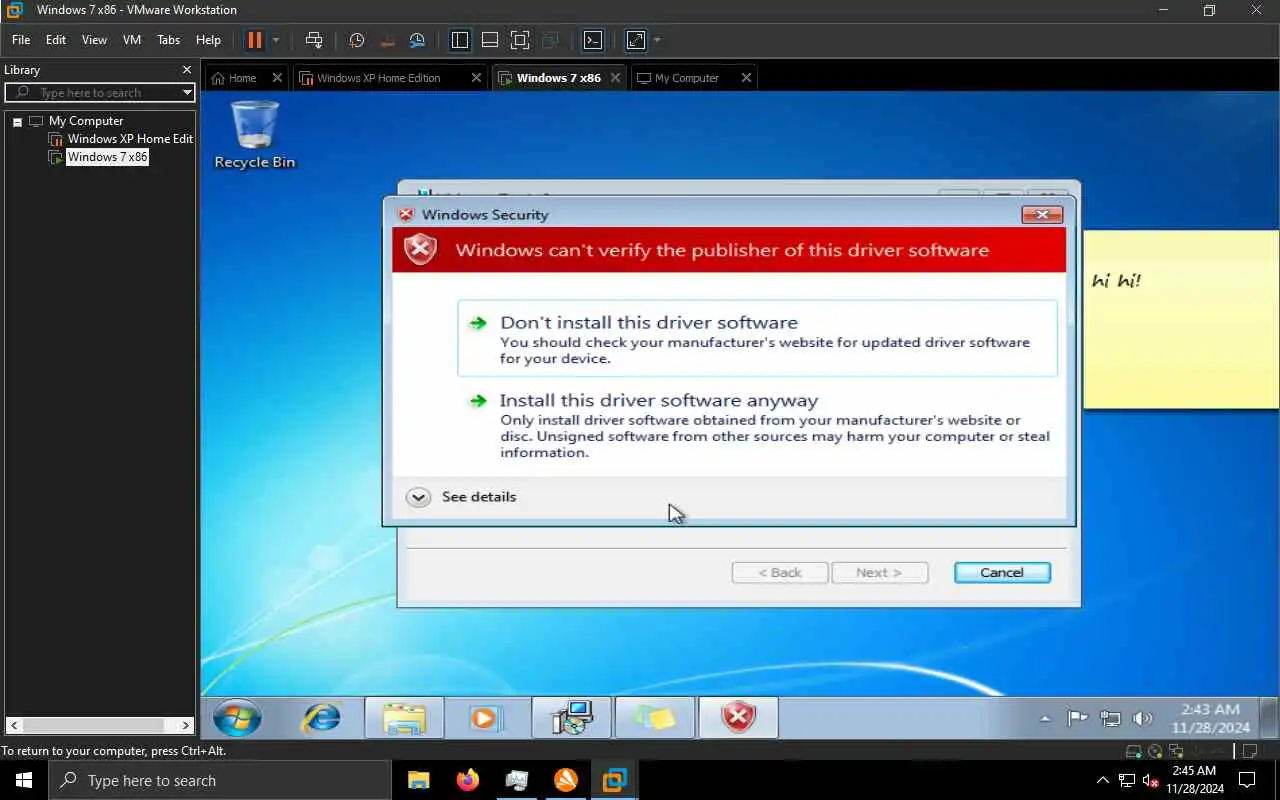This screenshot has width=1280, height=800.
Task: Select Windows 7 x86 in library tree
Action: pyautogui.click(x=107, y=157)
